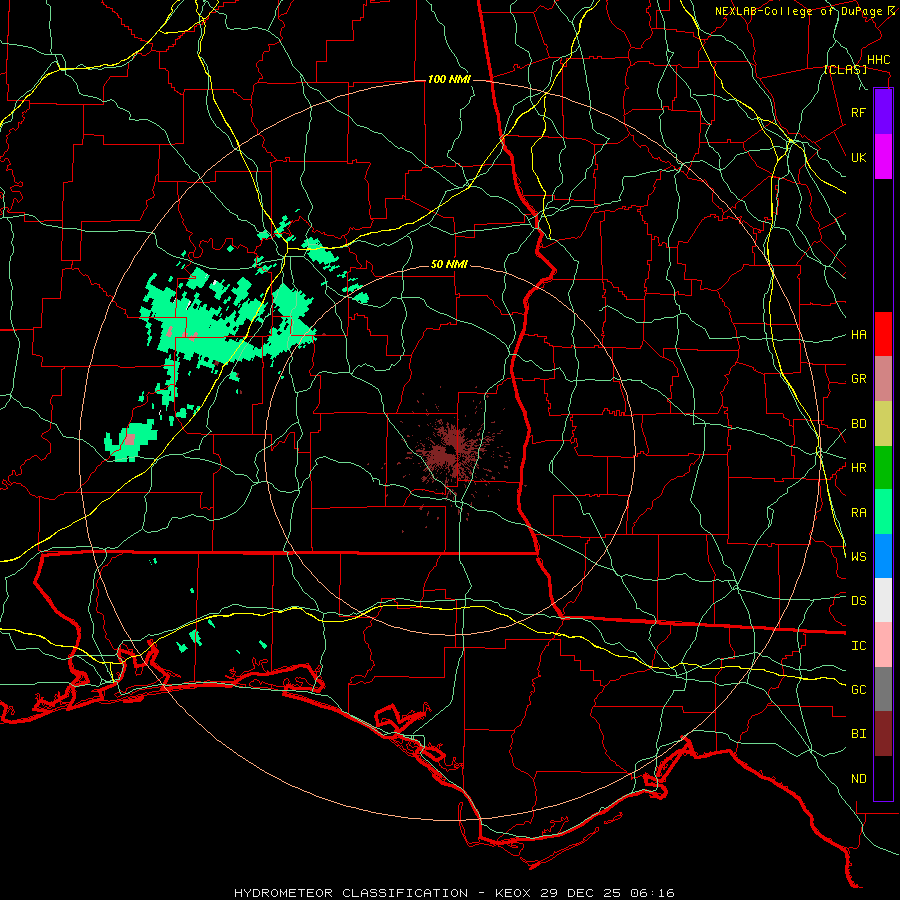The height and width of the screenshot is (900, 900).
Task: Click the RA legend label
Action: 859,513
